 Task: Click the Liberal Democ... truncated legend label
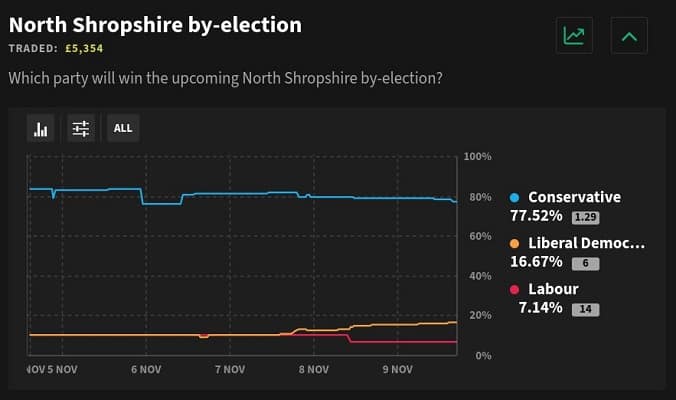tap(587, 243)
